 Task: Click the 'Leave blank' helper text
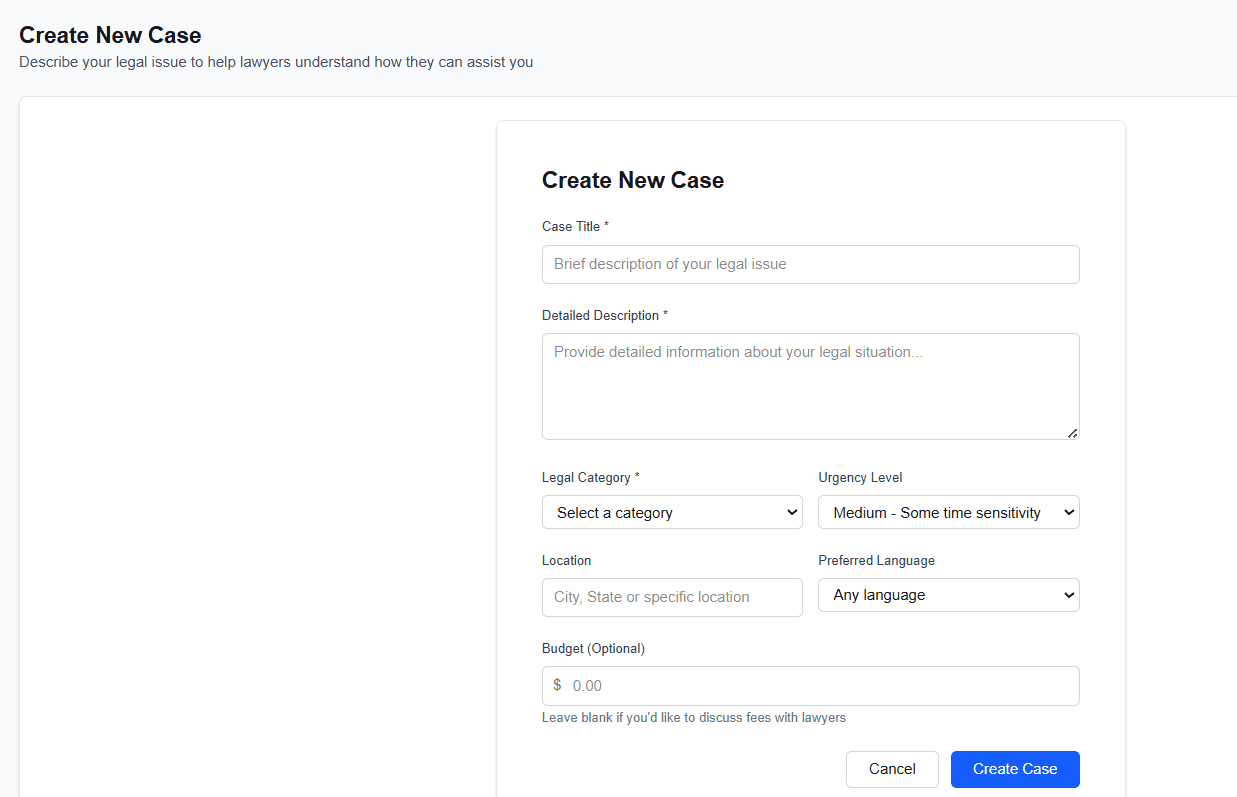coord(694,718)
